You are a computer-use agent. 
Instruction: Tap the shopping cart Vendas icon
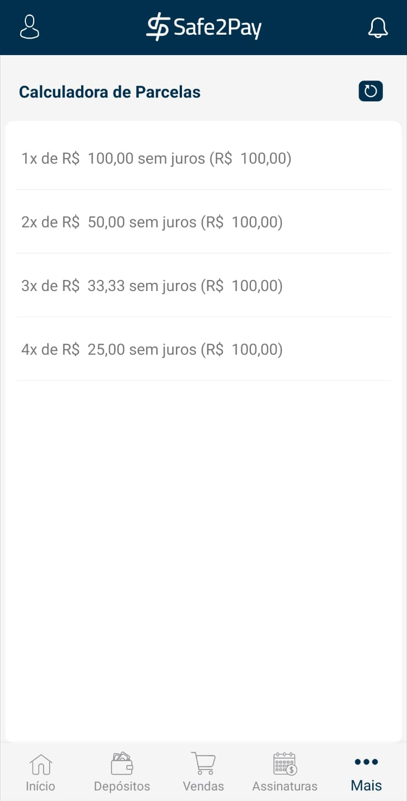(x=203, y=764)
